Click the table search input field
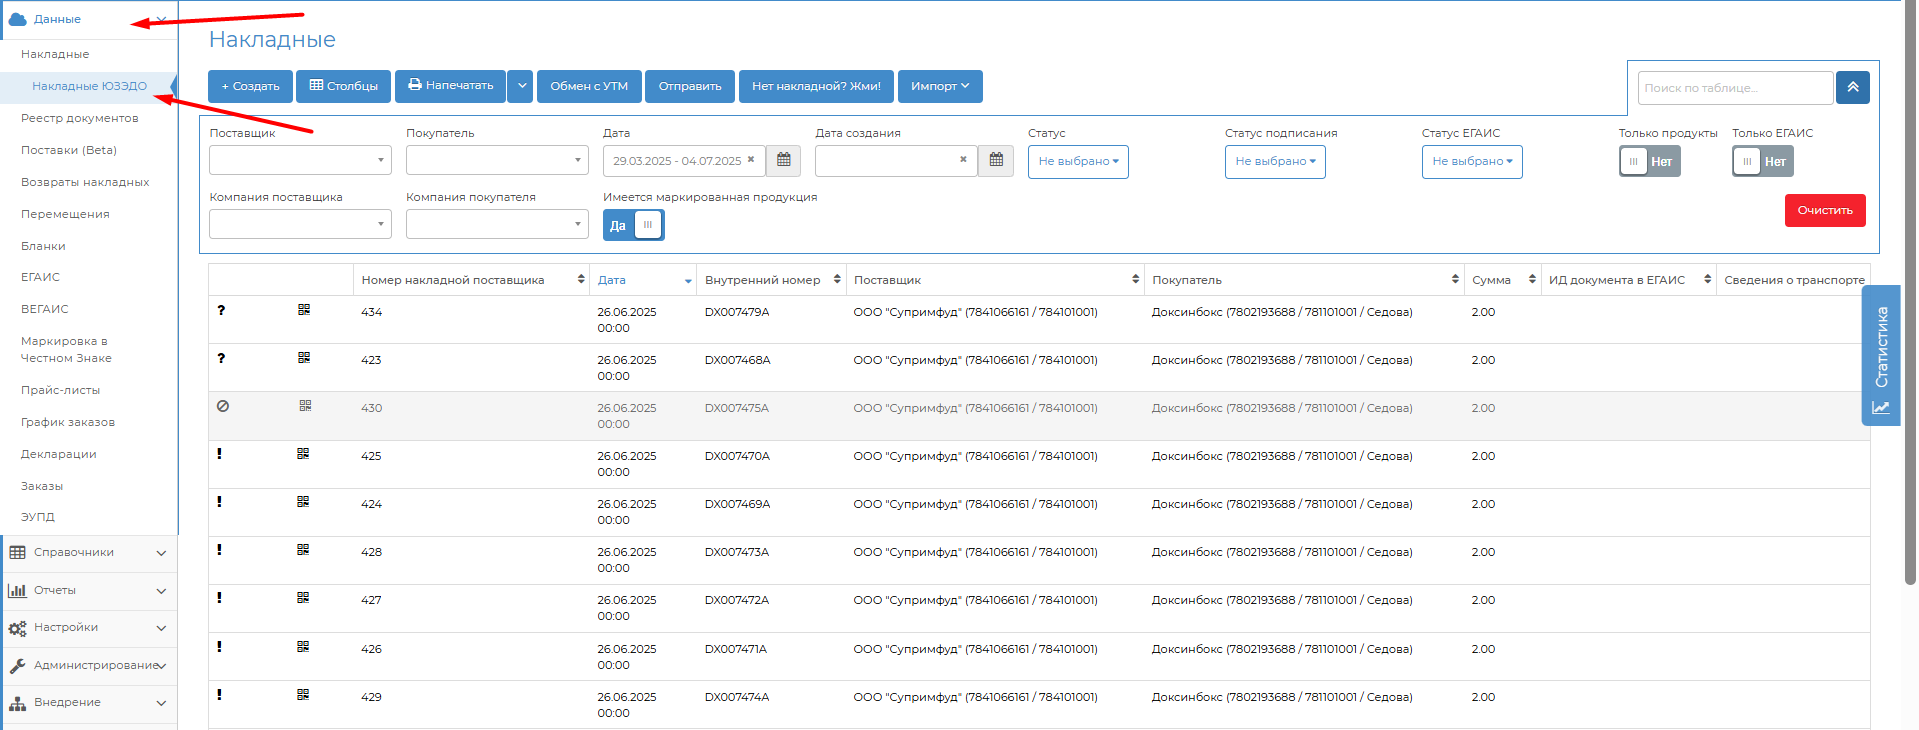Image resolution: width=1919 pixels, height=730 pixels. click(x=1735, y=88)
